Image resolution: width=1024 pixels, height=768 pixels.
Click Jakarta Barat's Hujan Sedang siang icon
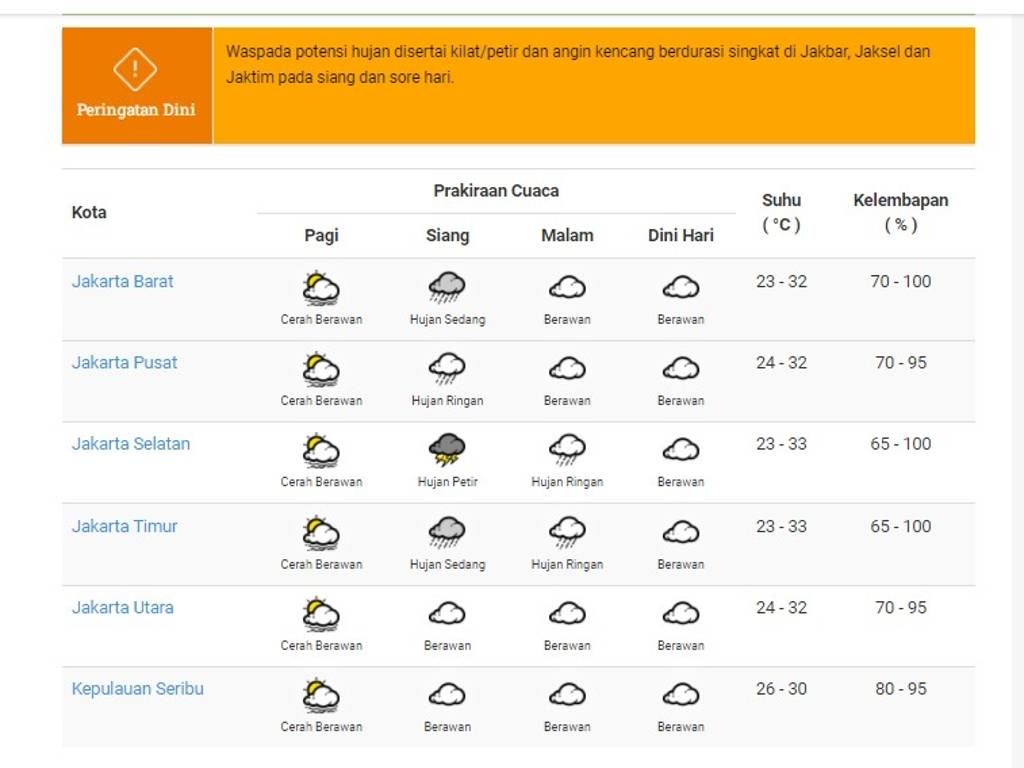(447, 288)
